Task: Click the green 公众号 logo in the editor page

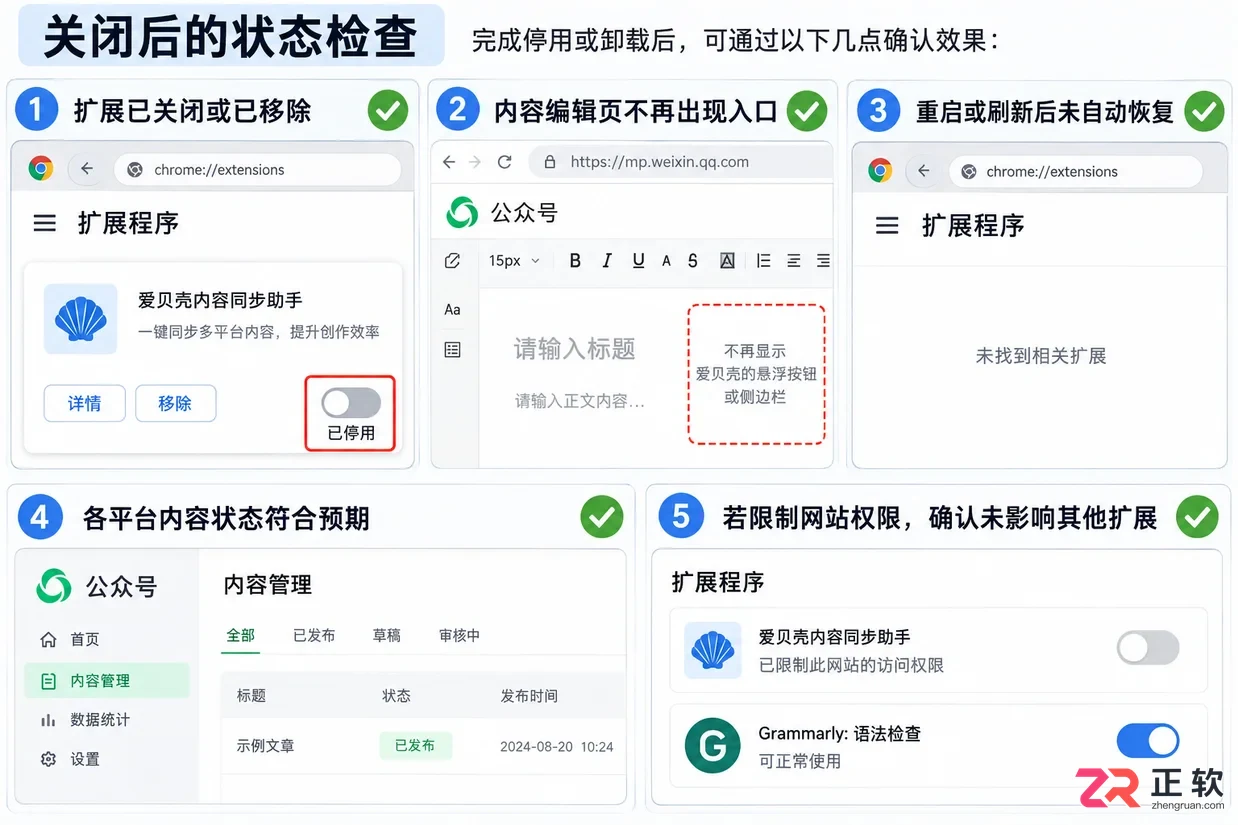Action: tap(462, 212)
